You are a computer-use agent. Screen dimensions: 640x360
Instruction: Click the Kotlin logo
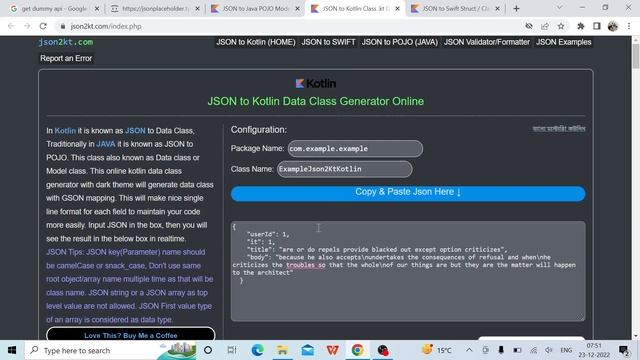[x=316, y=83]
